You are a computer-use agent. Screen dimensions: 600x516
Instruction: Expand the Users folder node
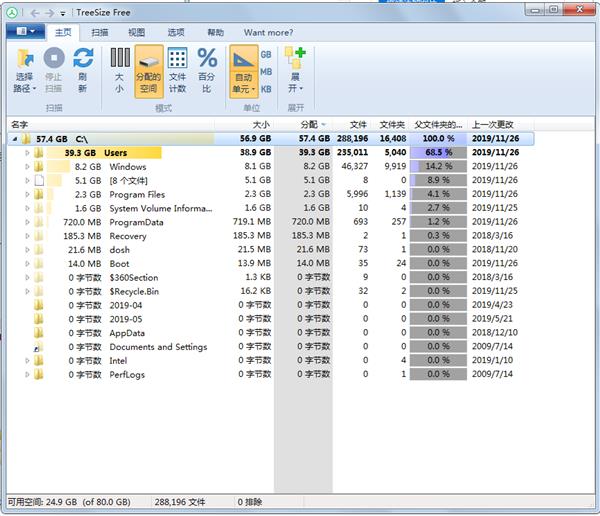28,153
